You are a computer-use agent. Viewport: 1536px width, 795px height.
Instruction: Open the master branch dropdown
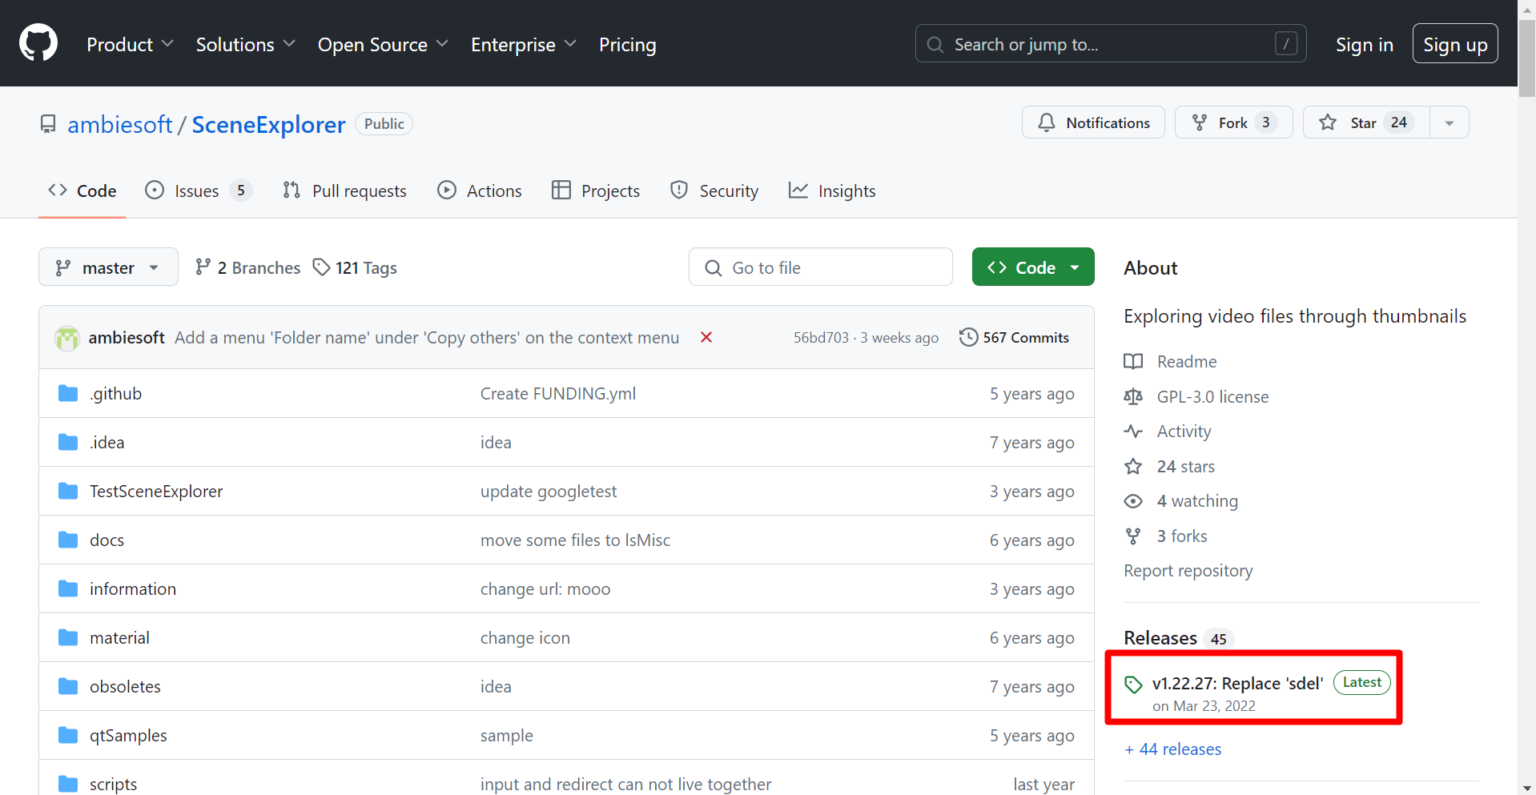point(108,268)
